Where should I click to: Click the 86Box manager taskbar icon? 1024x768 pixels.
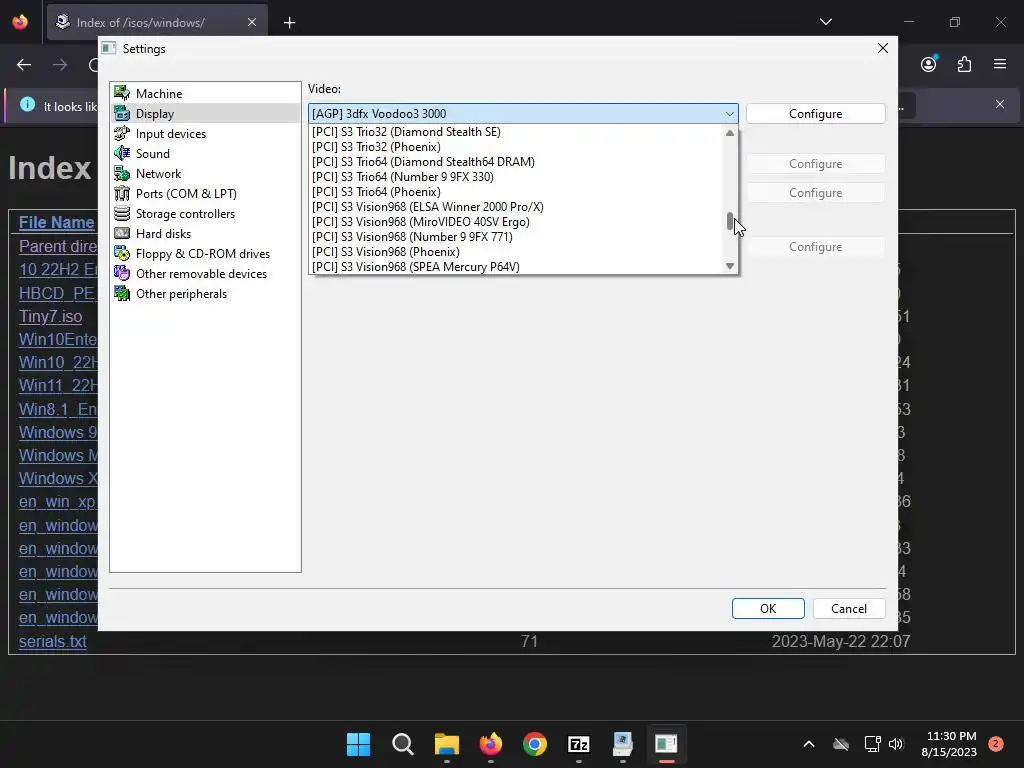[x=623, y=744]
